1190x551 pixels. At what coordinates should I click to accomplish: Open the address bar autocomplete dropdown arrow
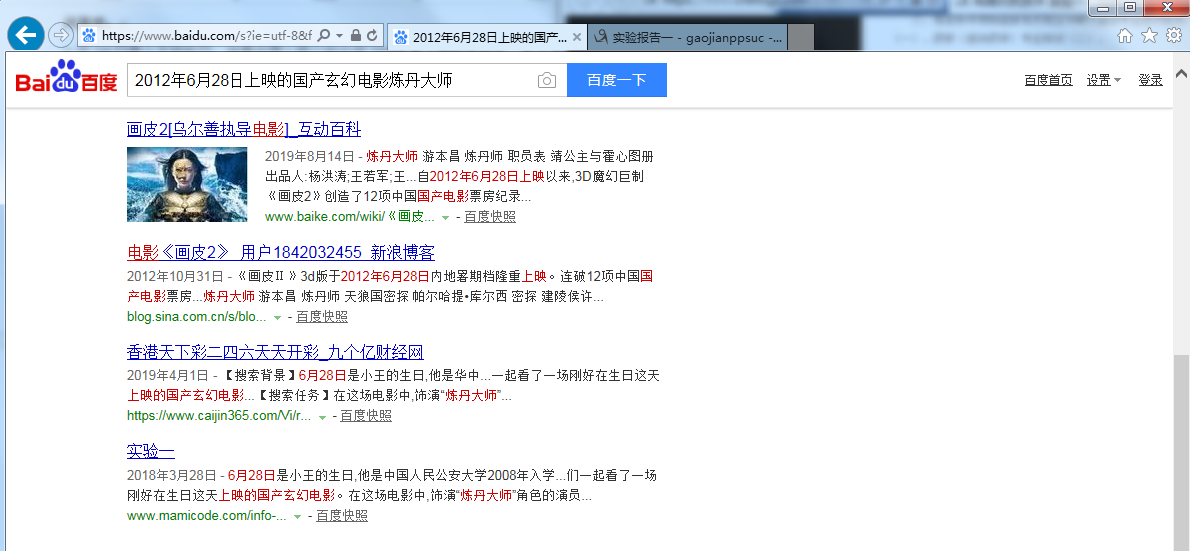[339, 36]
